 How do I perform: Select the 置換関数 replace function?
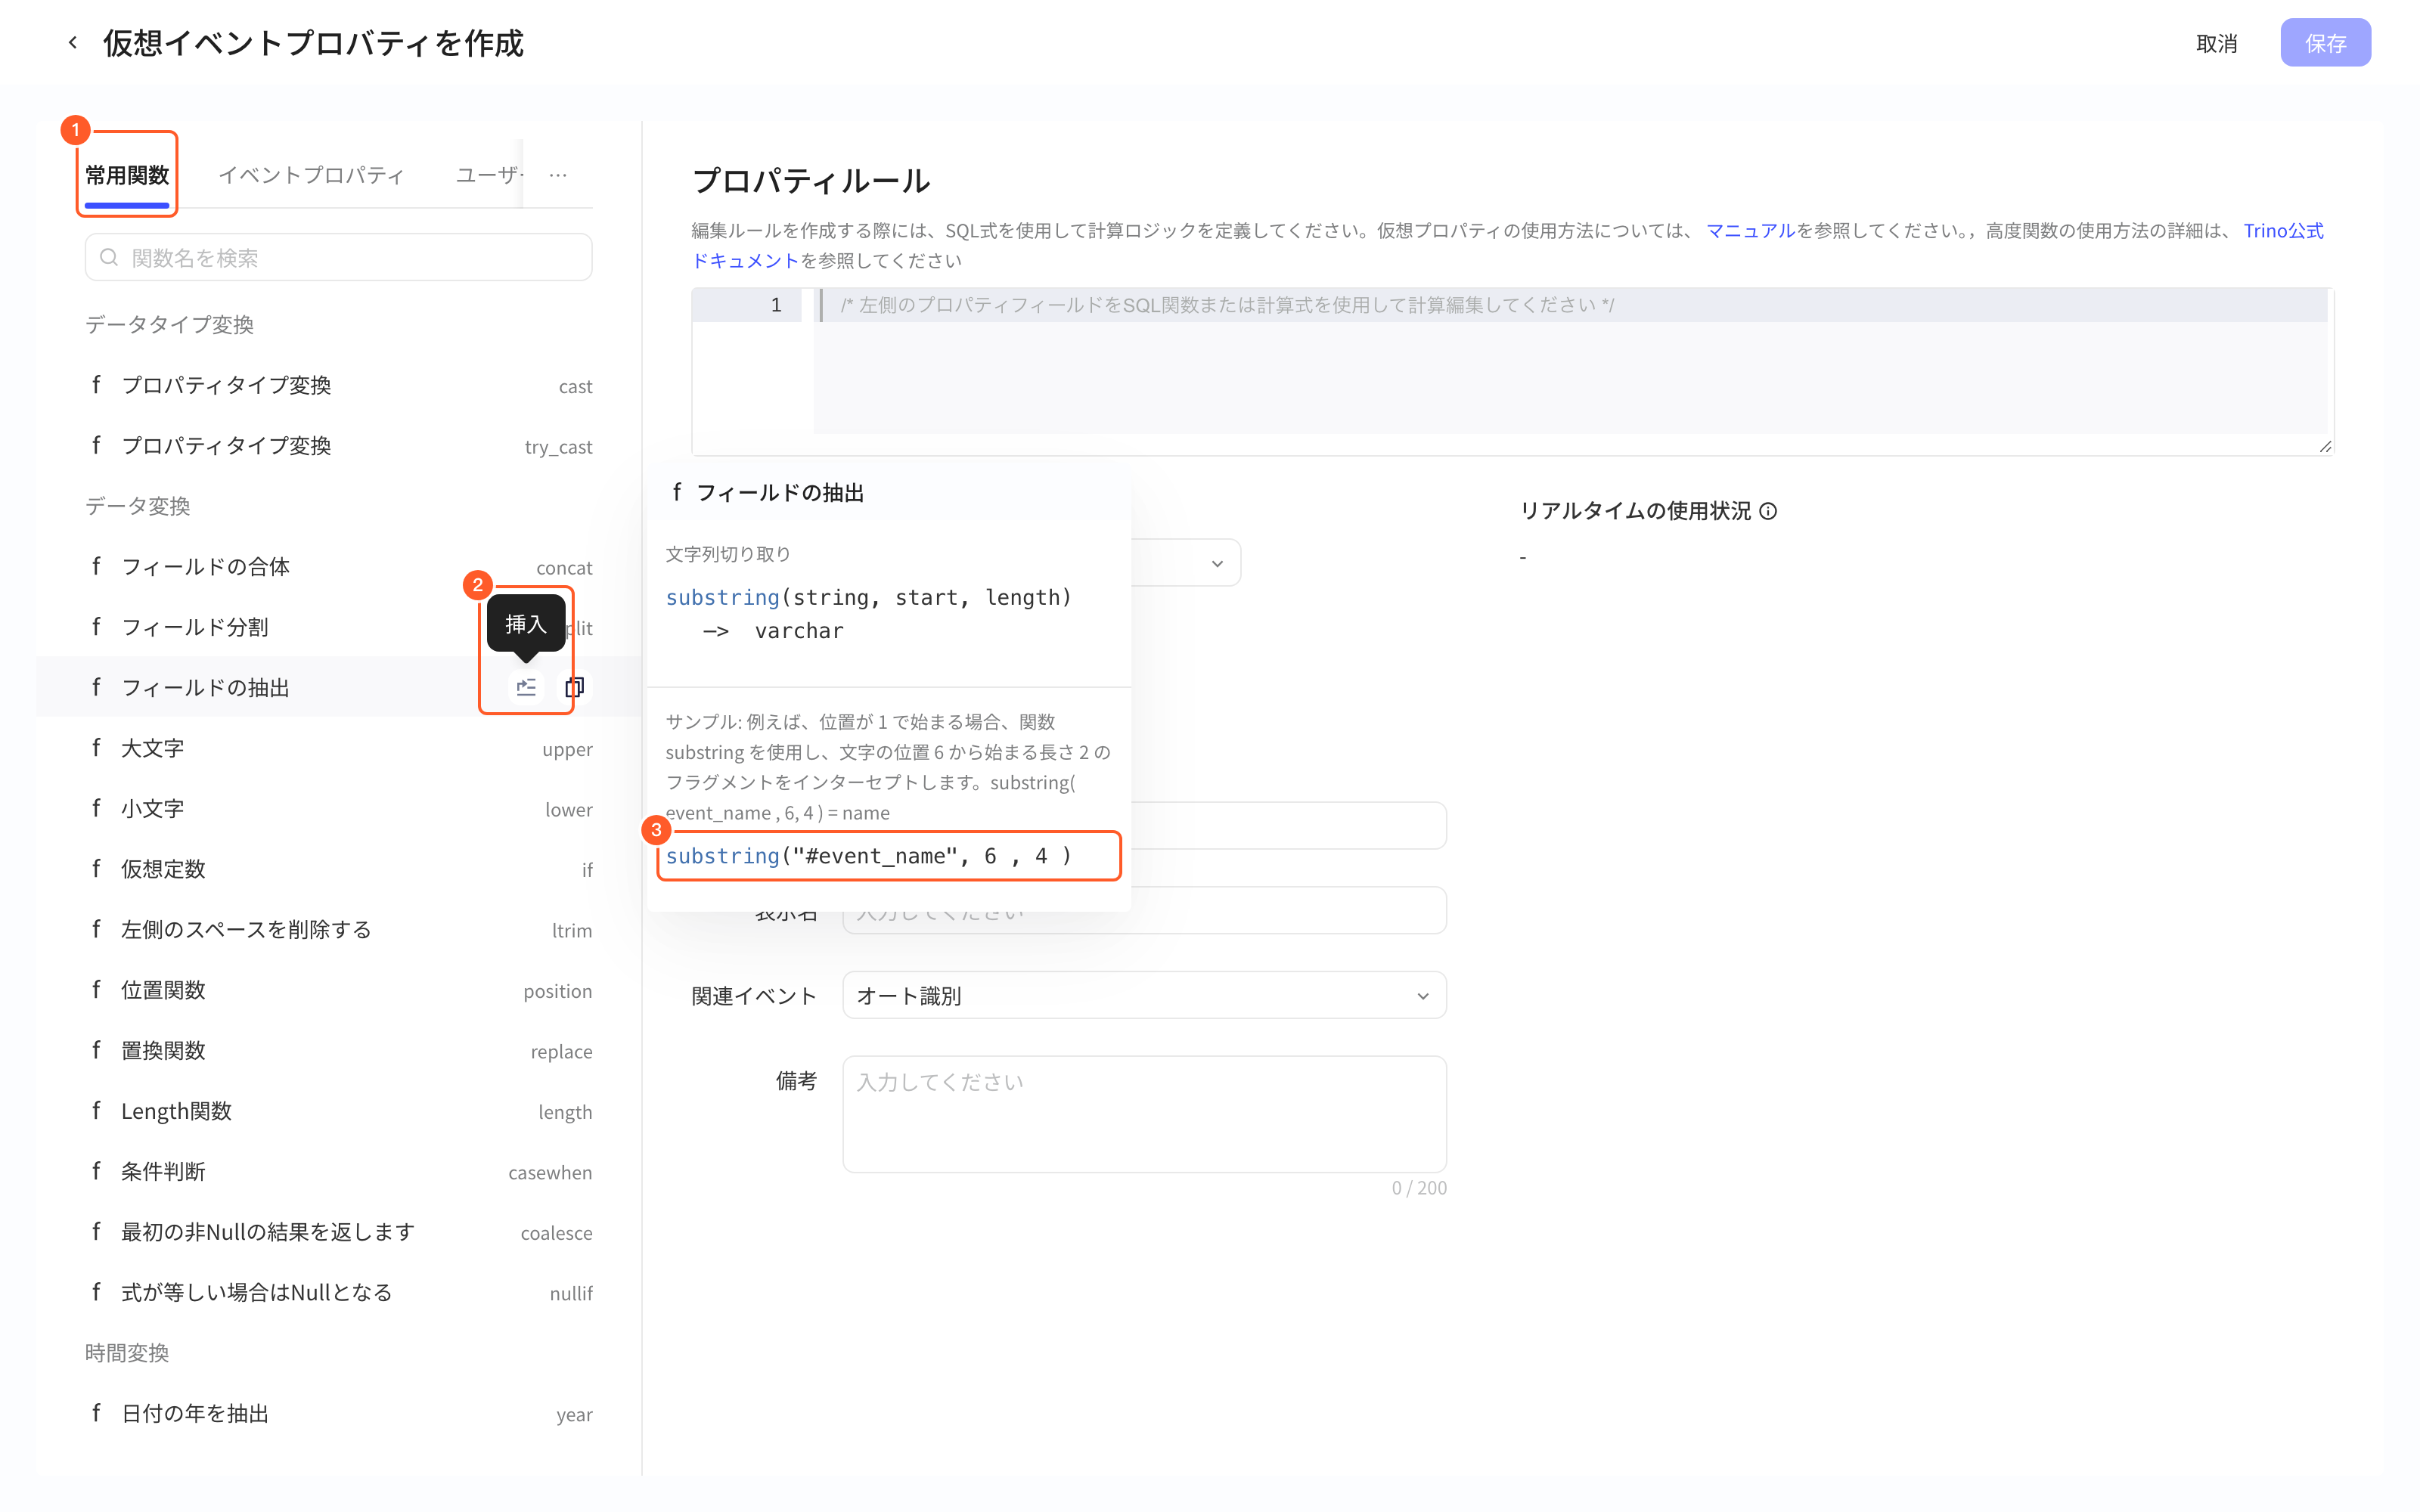[x=338, y=1050]
